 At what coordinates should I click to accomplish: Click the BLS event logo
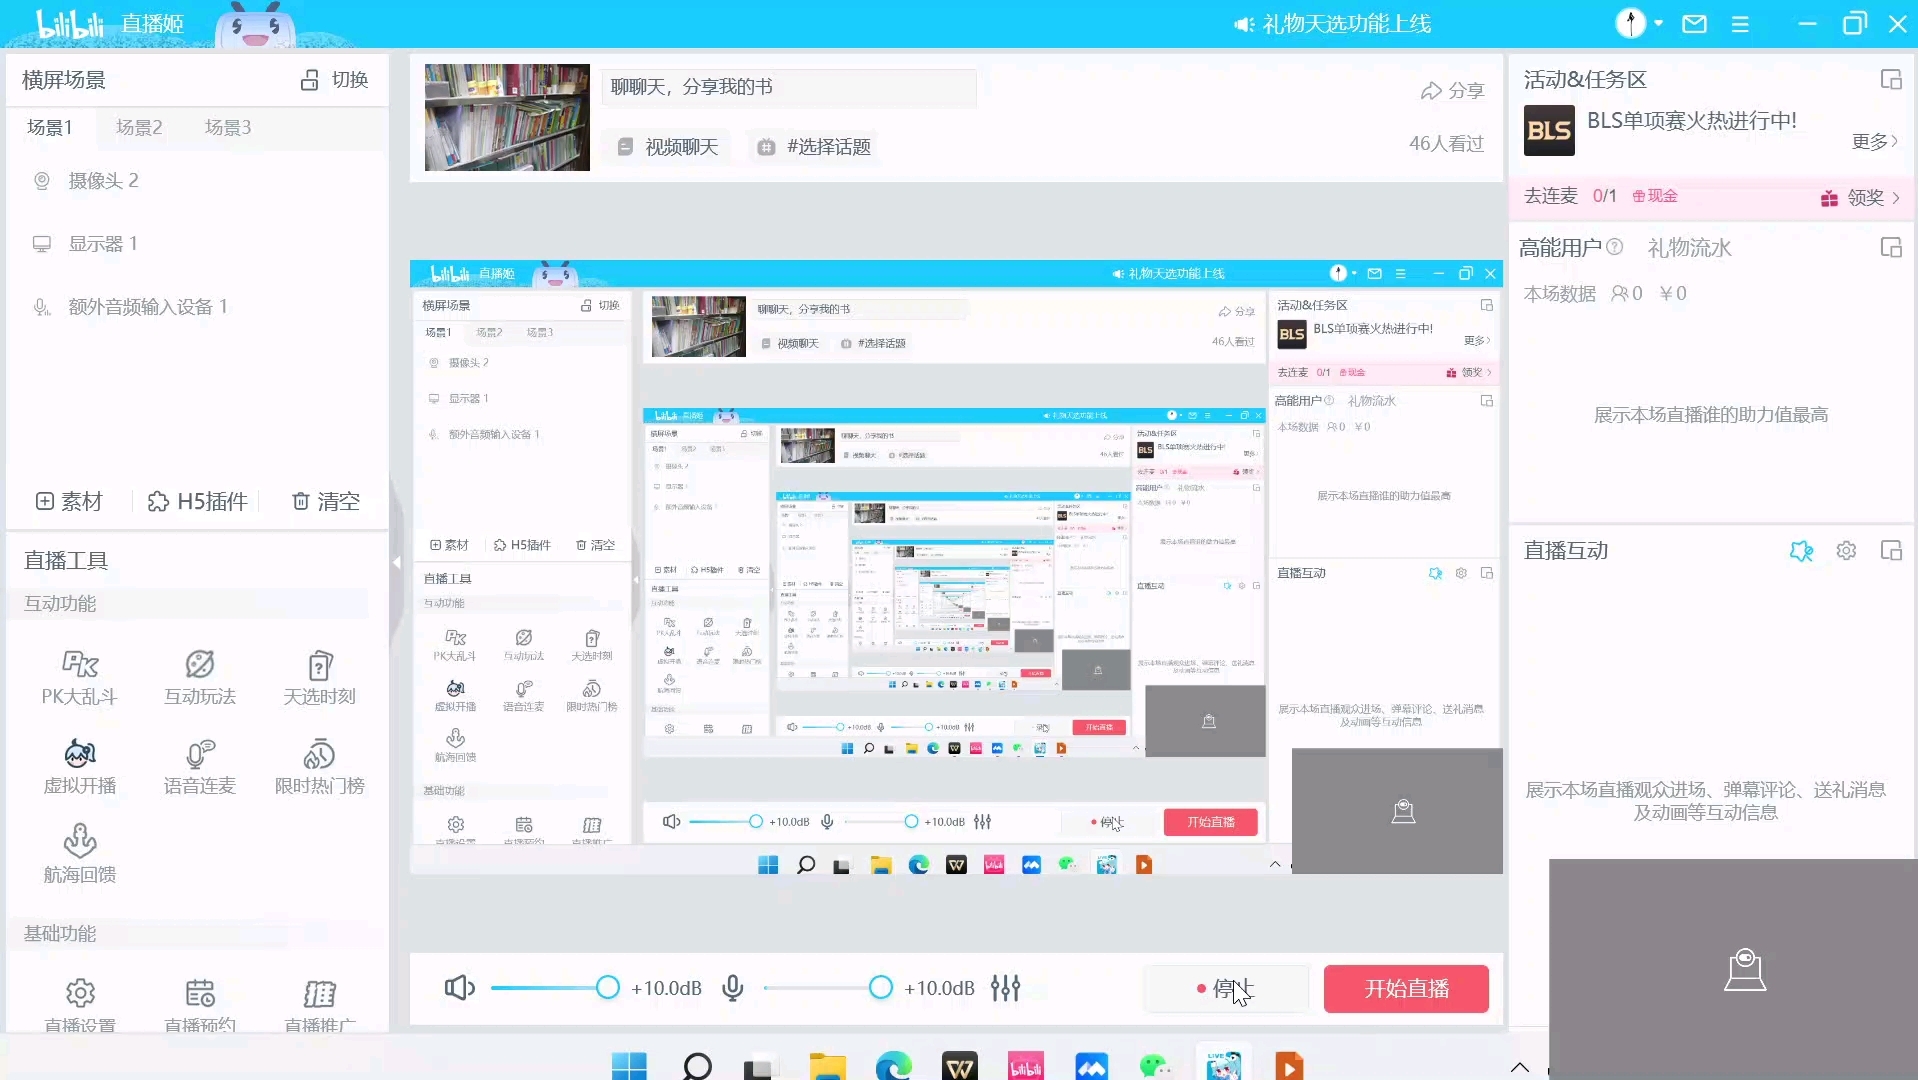(x=1549, y=130)
